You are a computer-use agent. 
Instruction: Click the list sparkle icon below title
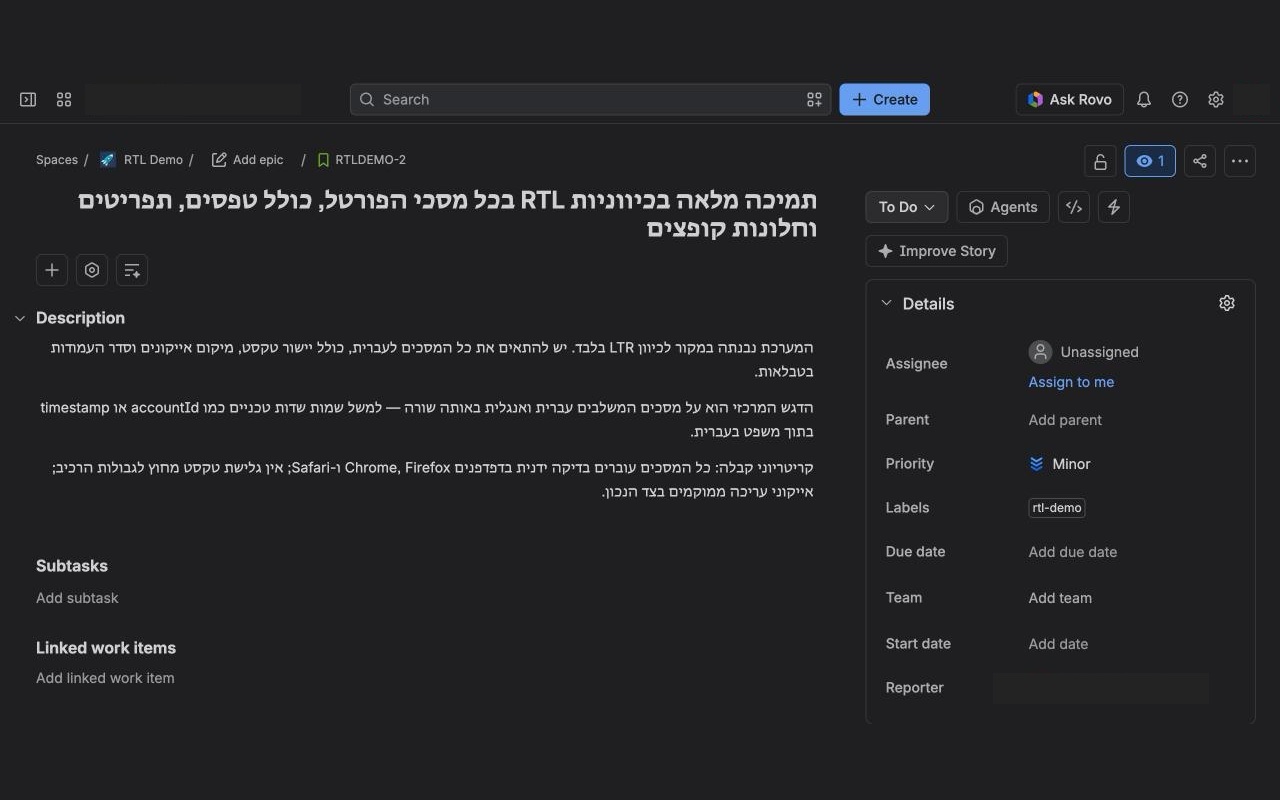click(x=132, y=270)
